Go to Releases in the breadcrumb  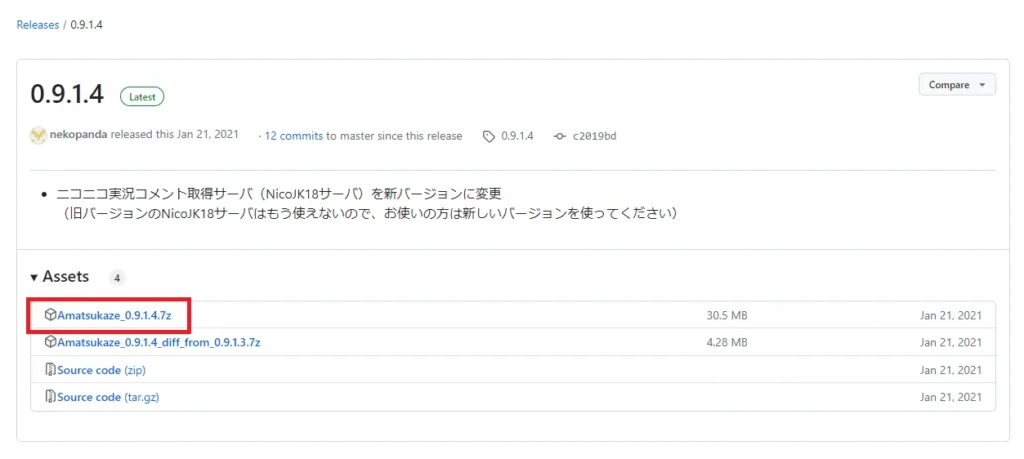[38, 24]
